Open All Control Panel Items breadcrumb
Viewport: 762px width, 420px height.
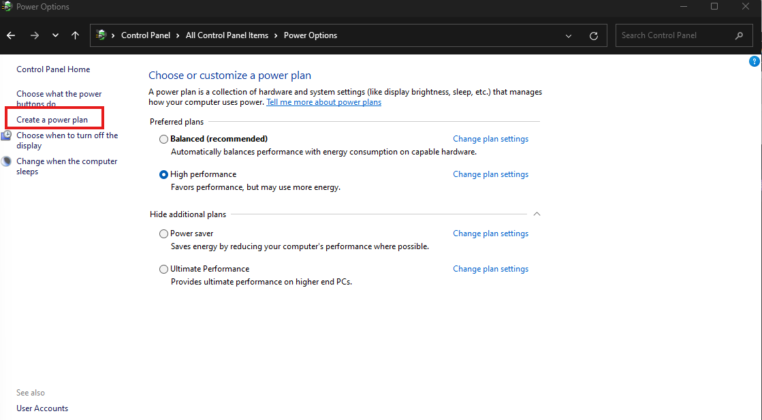(x=227, y=35)
